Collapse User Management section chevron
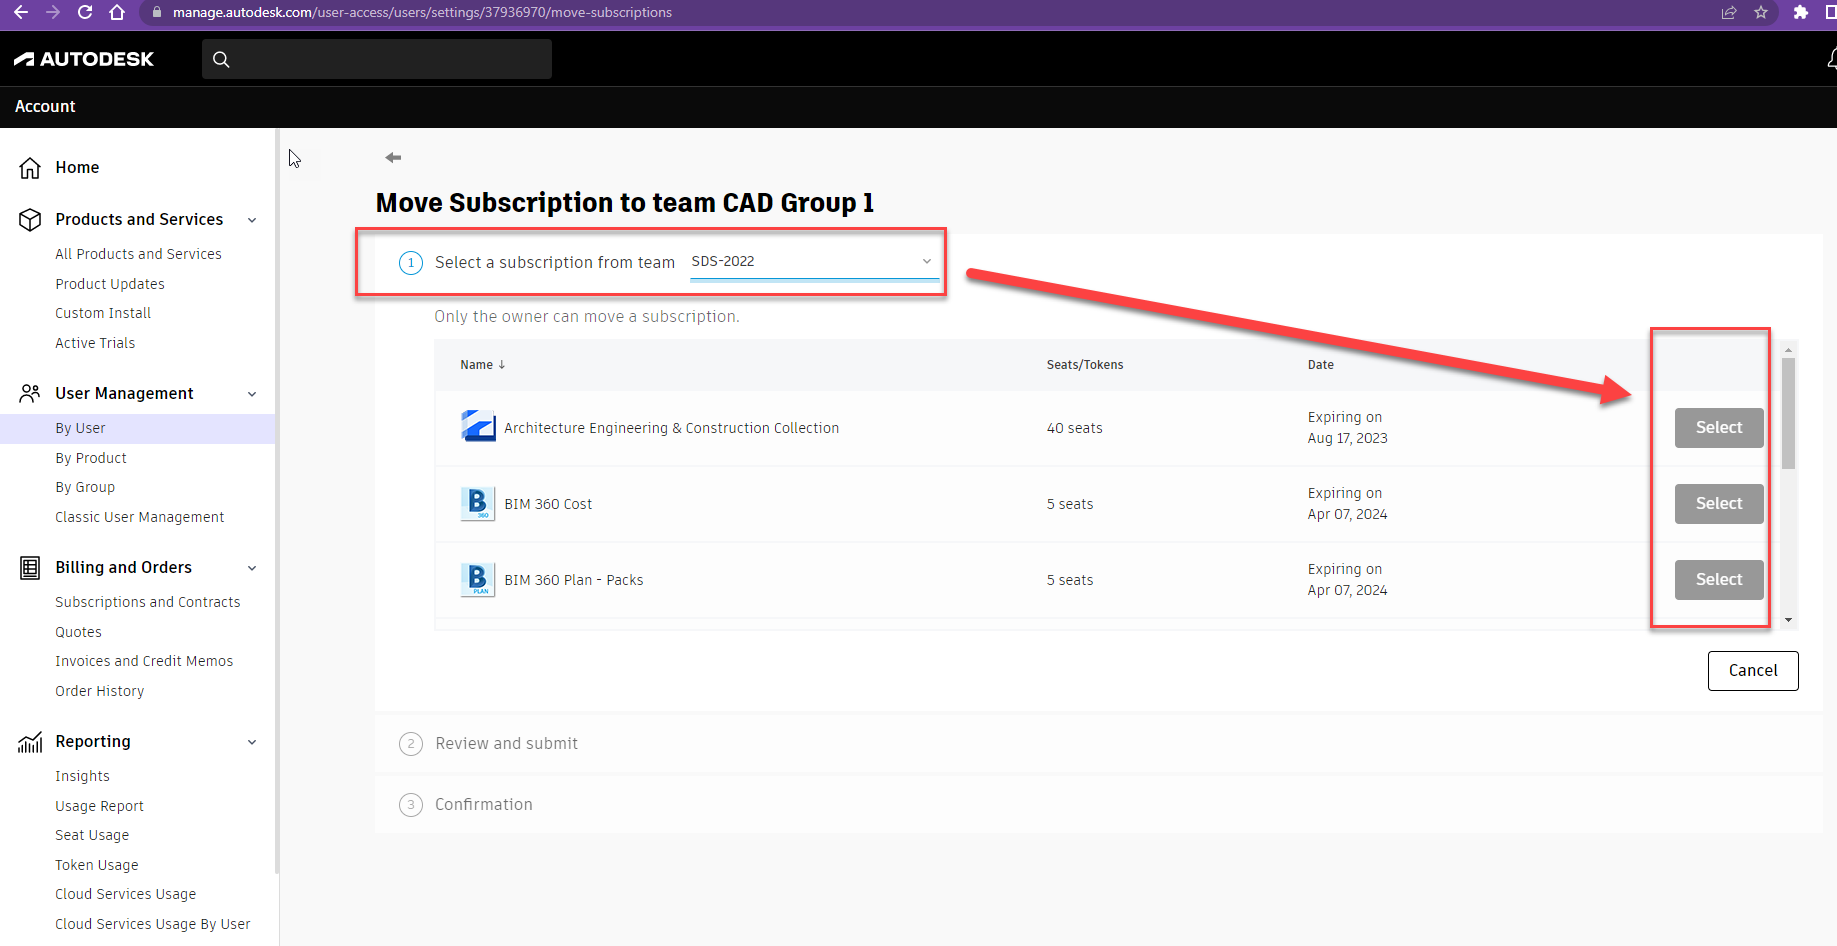Screen dimensions: 1837x946 pos(252,394)
